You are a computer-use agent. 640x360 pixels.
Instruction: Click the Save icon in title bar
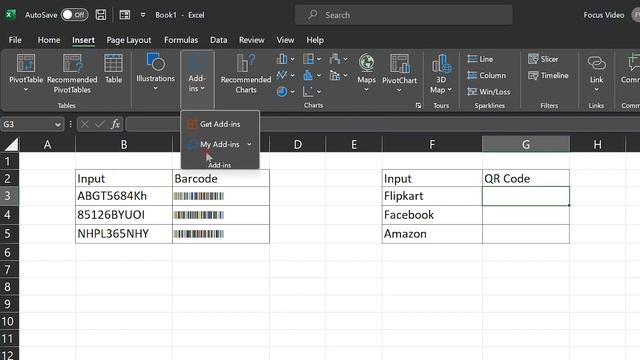click(x=100, y=15)
